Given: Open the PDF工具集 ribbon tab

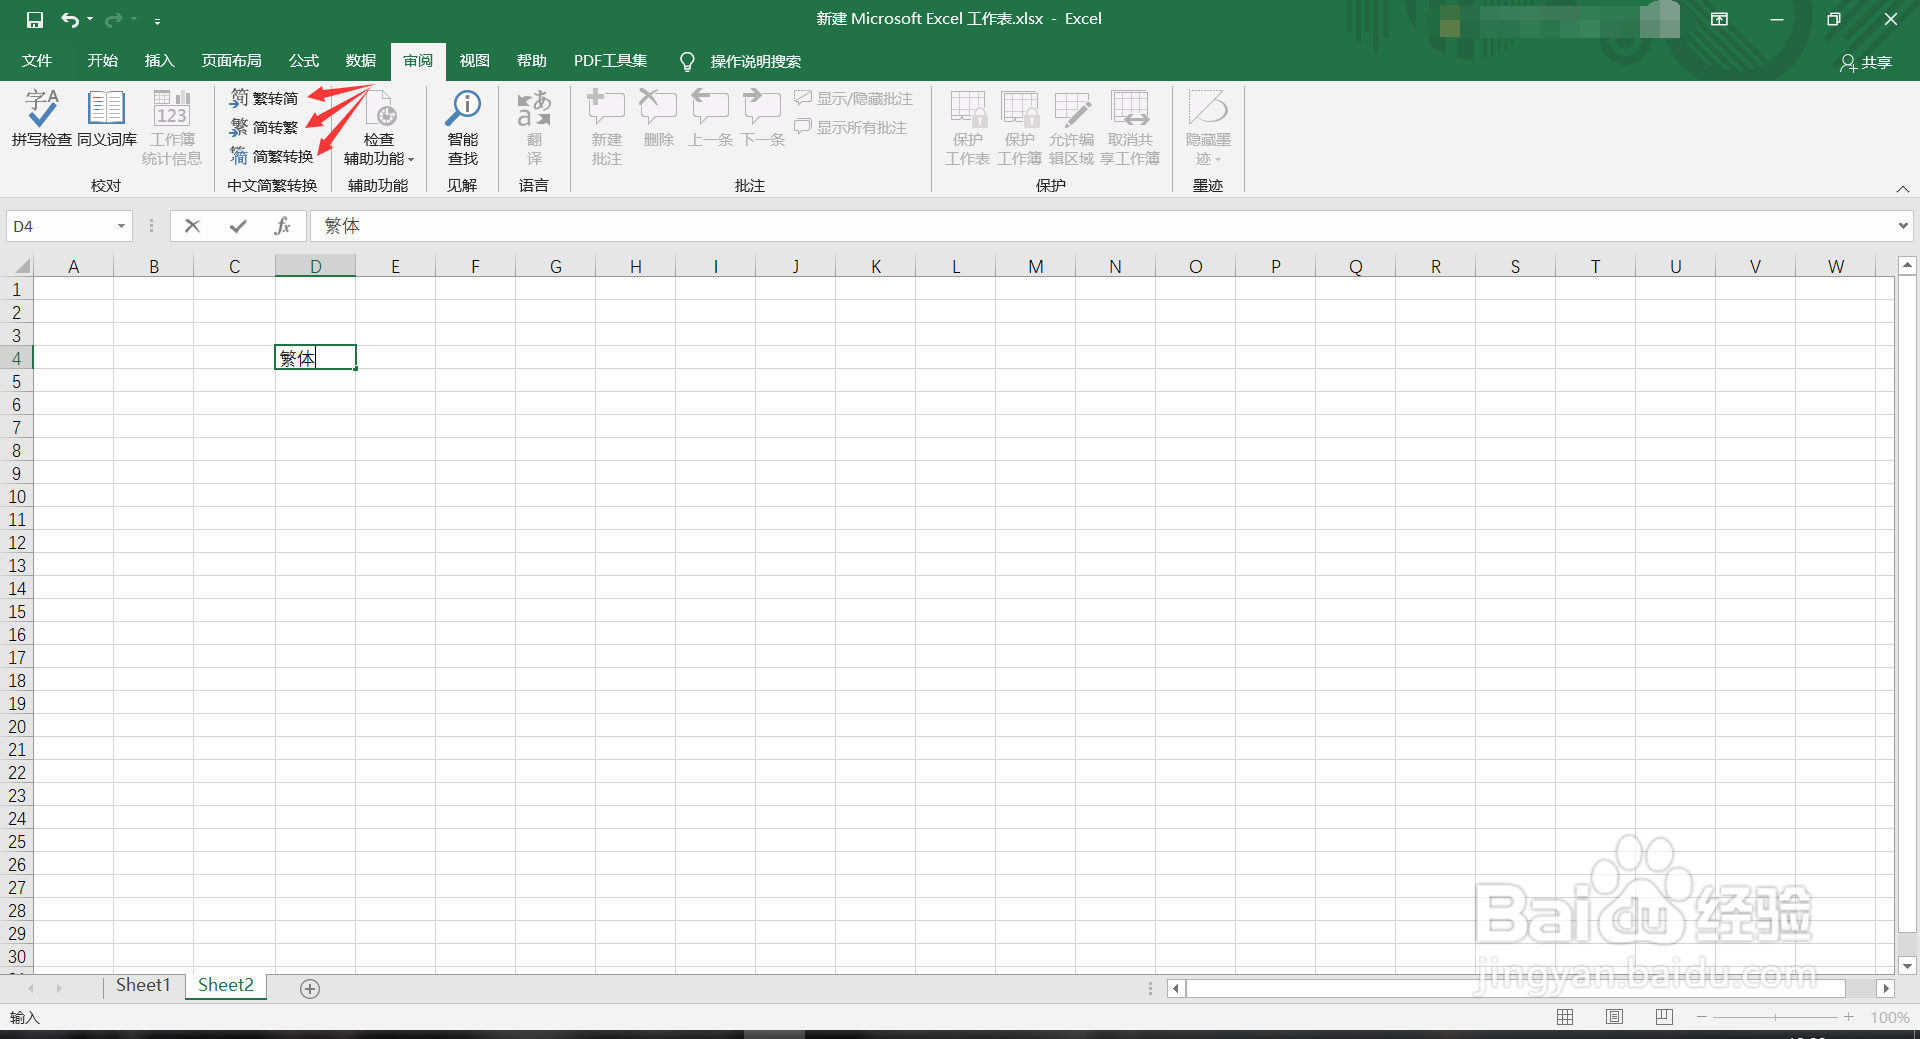Looking at the screenshot, I should 611,61.
